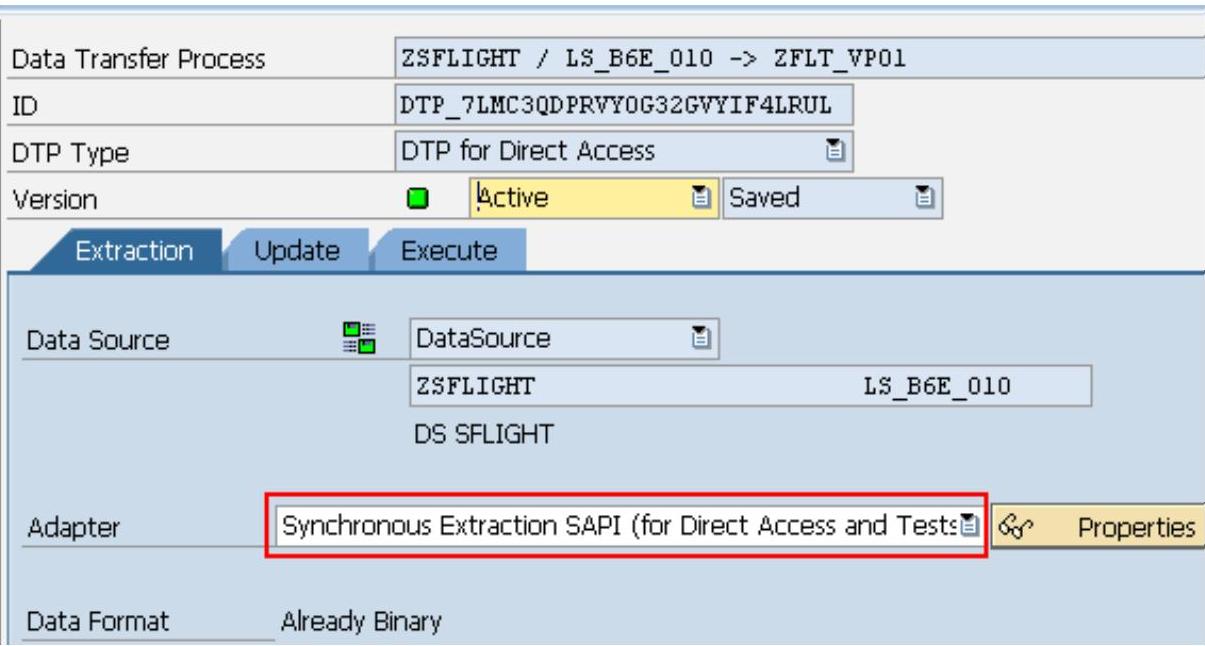This screenshot has height=646, width=1205.
Task: Open the Adapter Synchronous Extraction dropdown
Action: (968, 524)
